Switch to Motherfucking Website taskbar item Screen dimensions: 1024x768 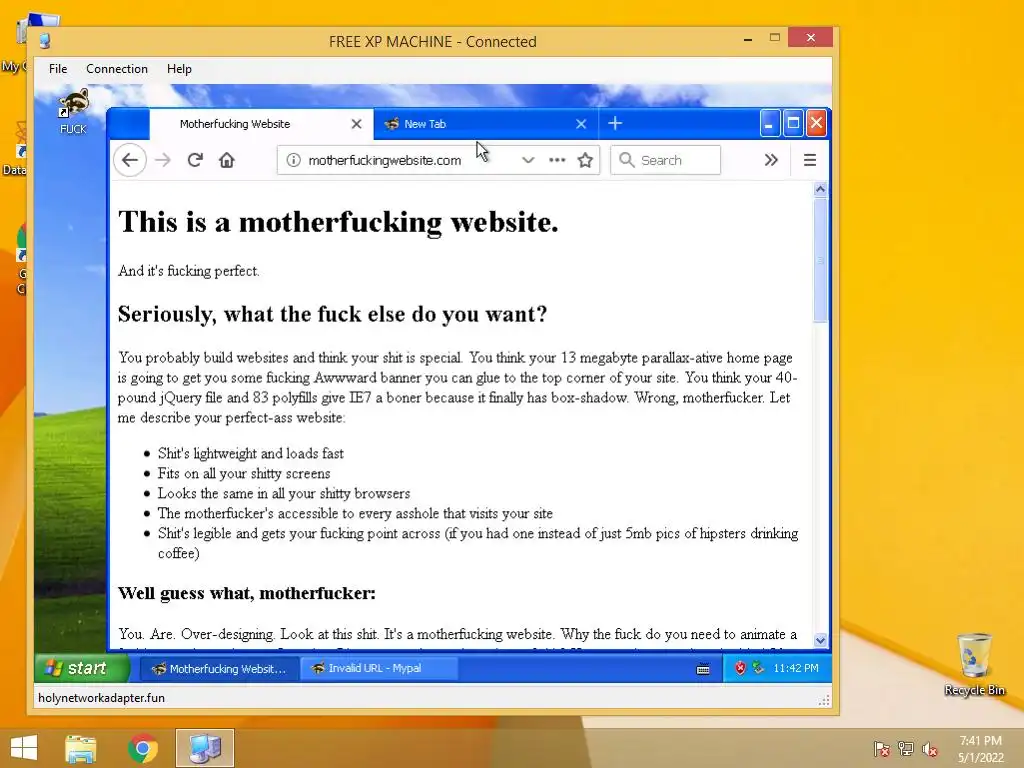coord(218,669)
